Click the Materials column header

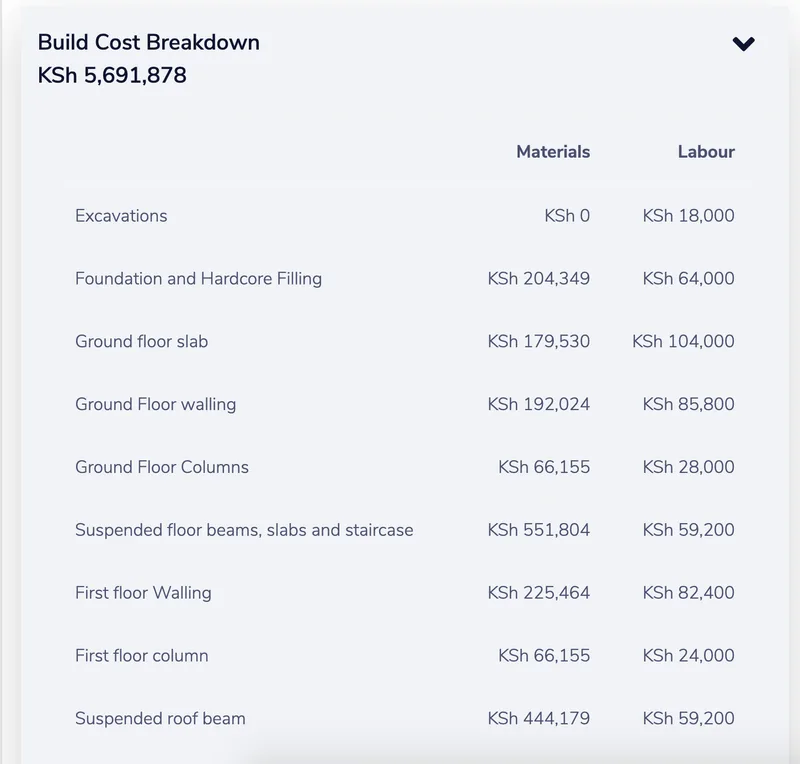(553, 152)
